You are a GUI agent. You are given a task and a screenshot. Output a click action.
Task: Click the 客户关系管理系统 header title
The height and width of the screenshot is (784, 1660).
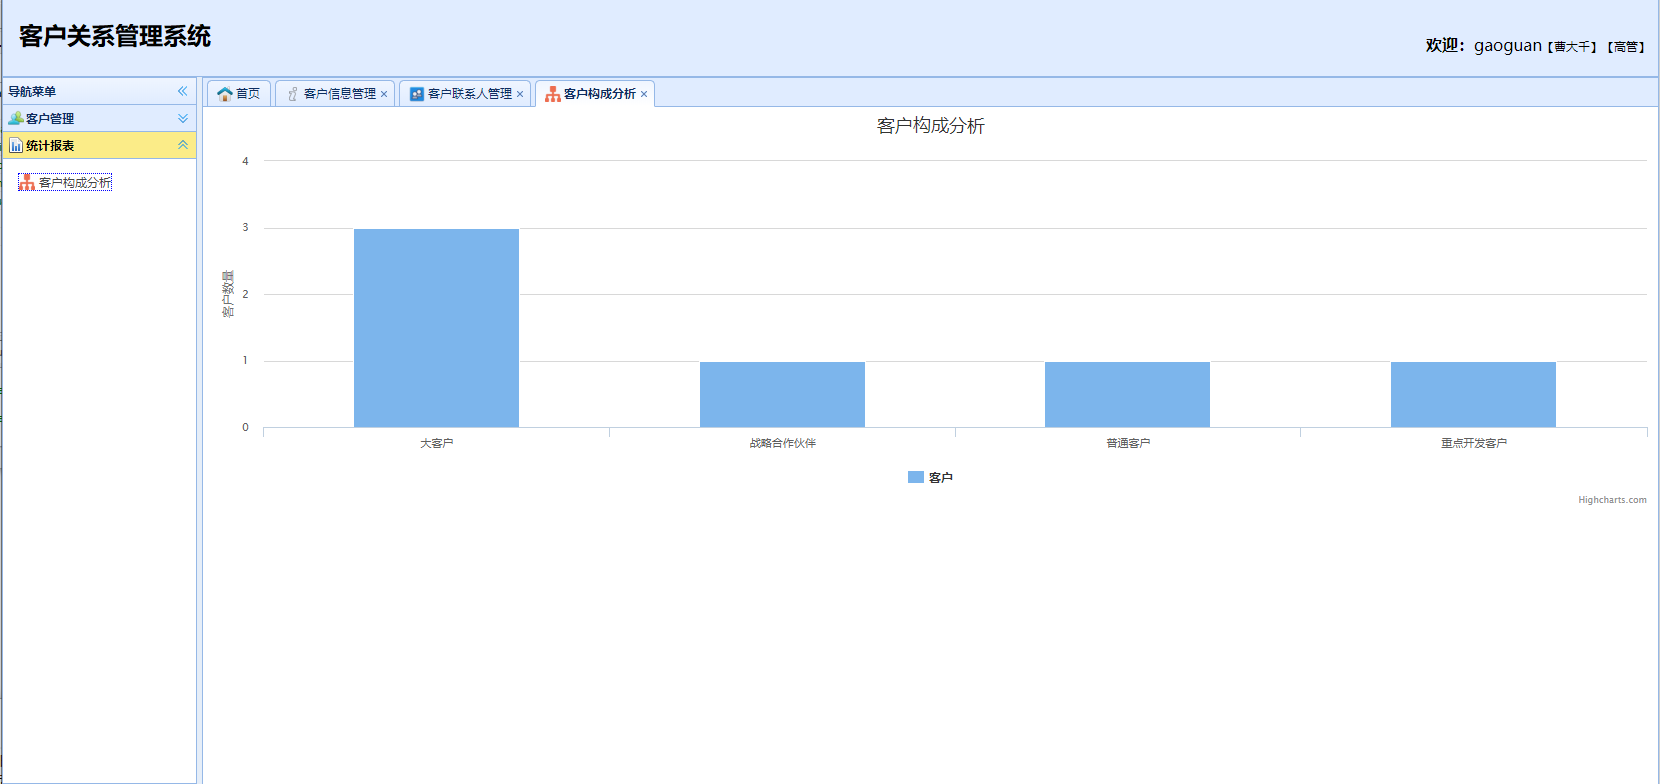[x=115, y=36]
